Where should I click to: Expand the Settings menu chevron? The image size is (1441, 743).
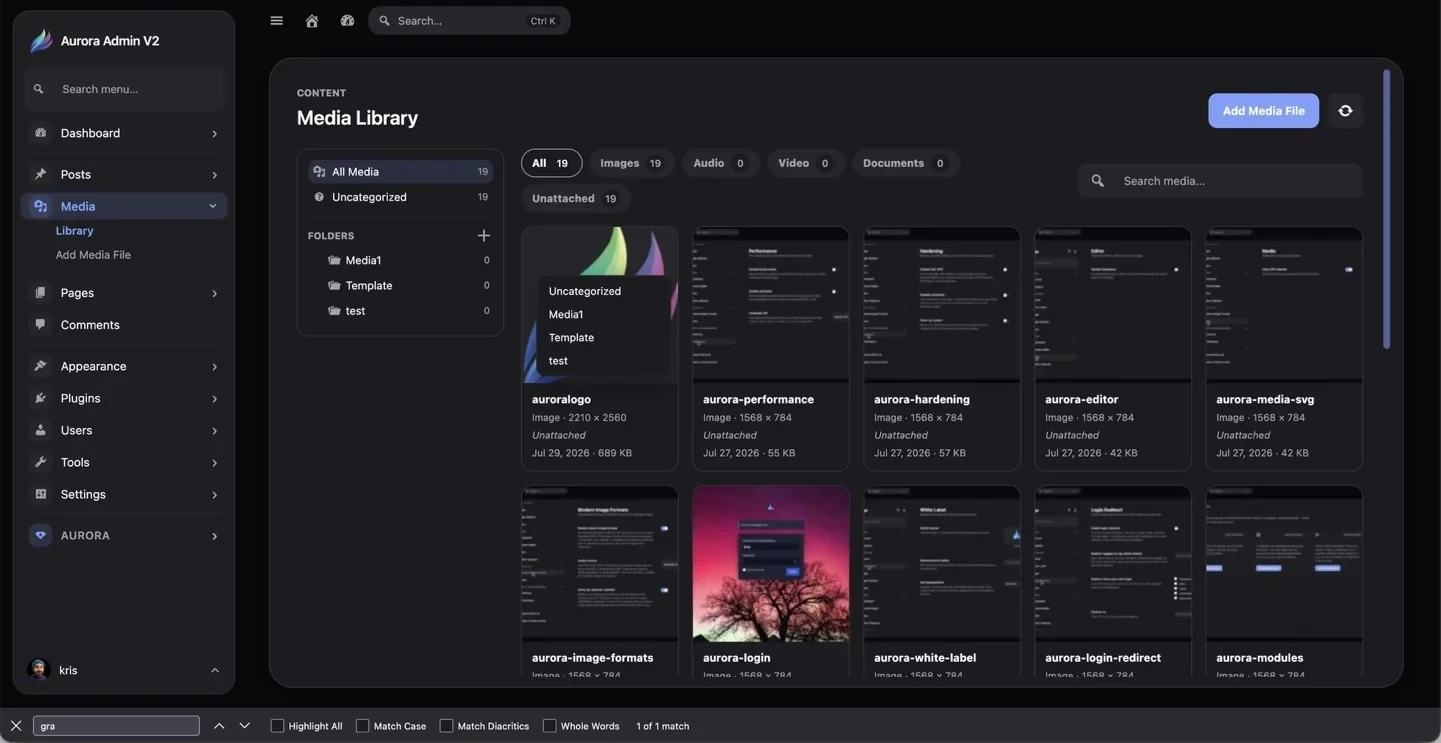pyautogui.click(x=214, y=495)
